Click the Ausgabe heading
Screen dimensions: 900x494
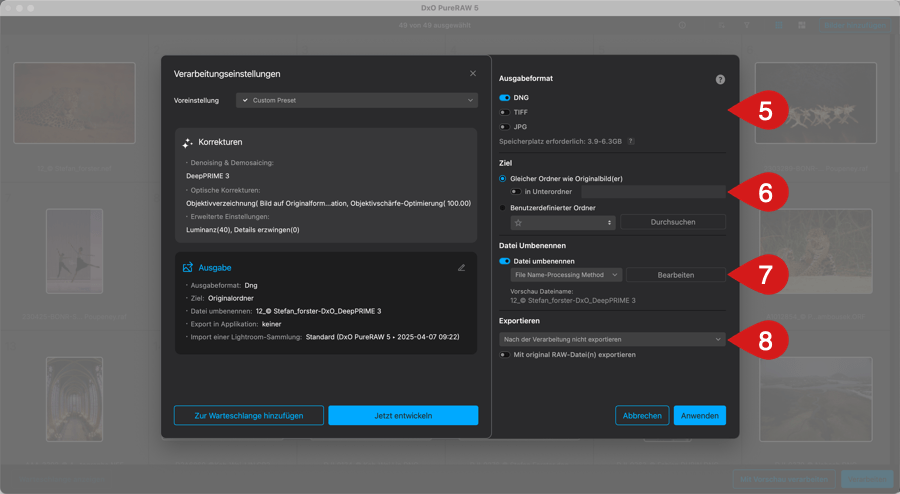click(215, 267)
